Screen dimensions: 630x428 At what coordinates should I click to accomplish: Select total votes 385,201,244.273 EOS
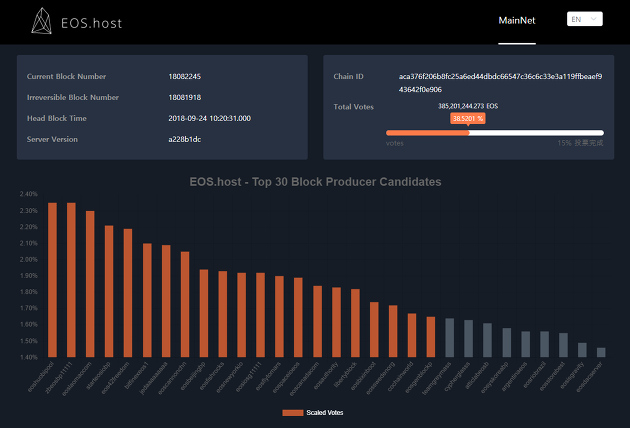[x=468, y=106]
